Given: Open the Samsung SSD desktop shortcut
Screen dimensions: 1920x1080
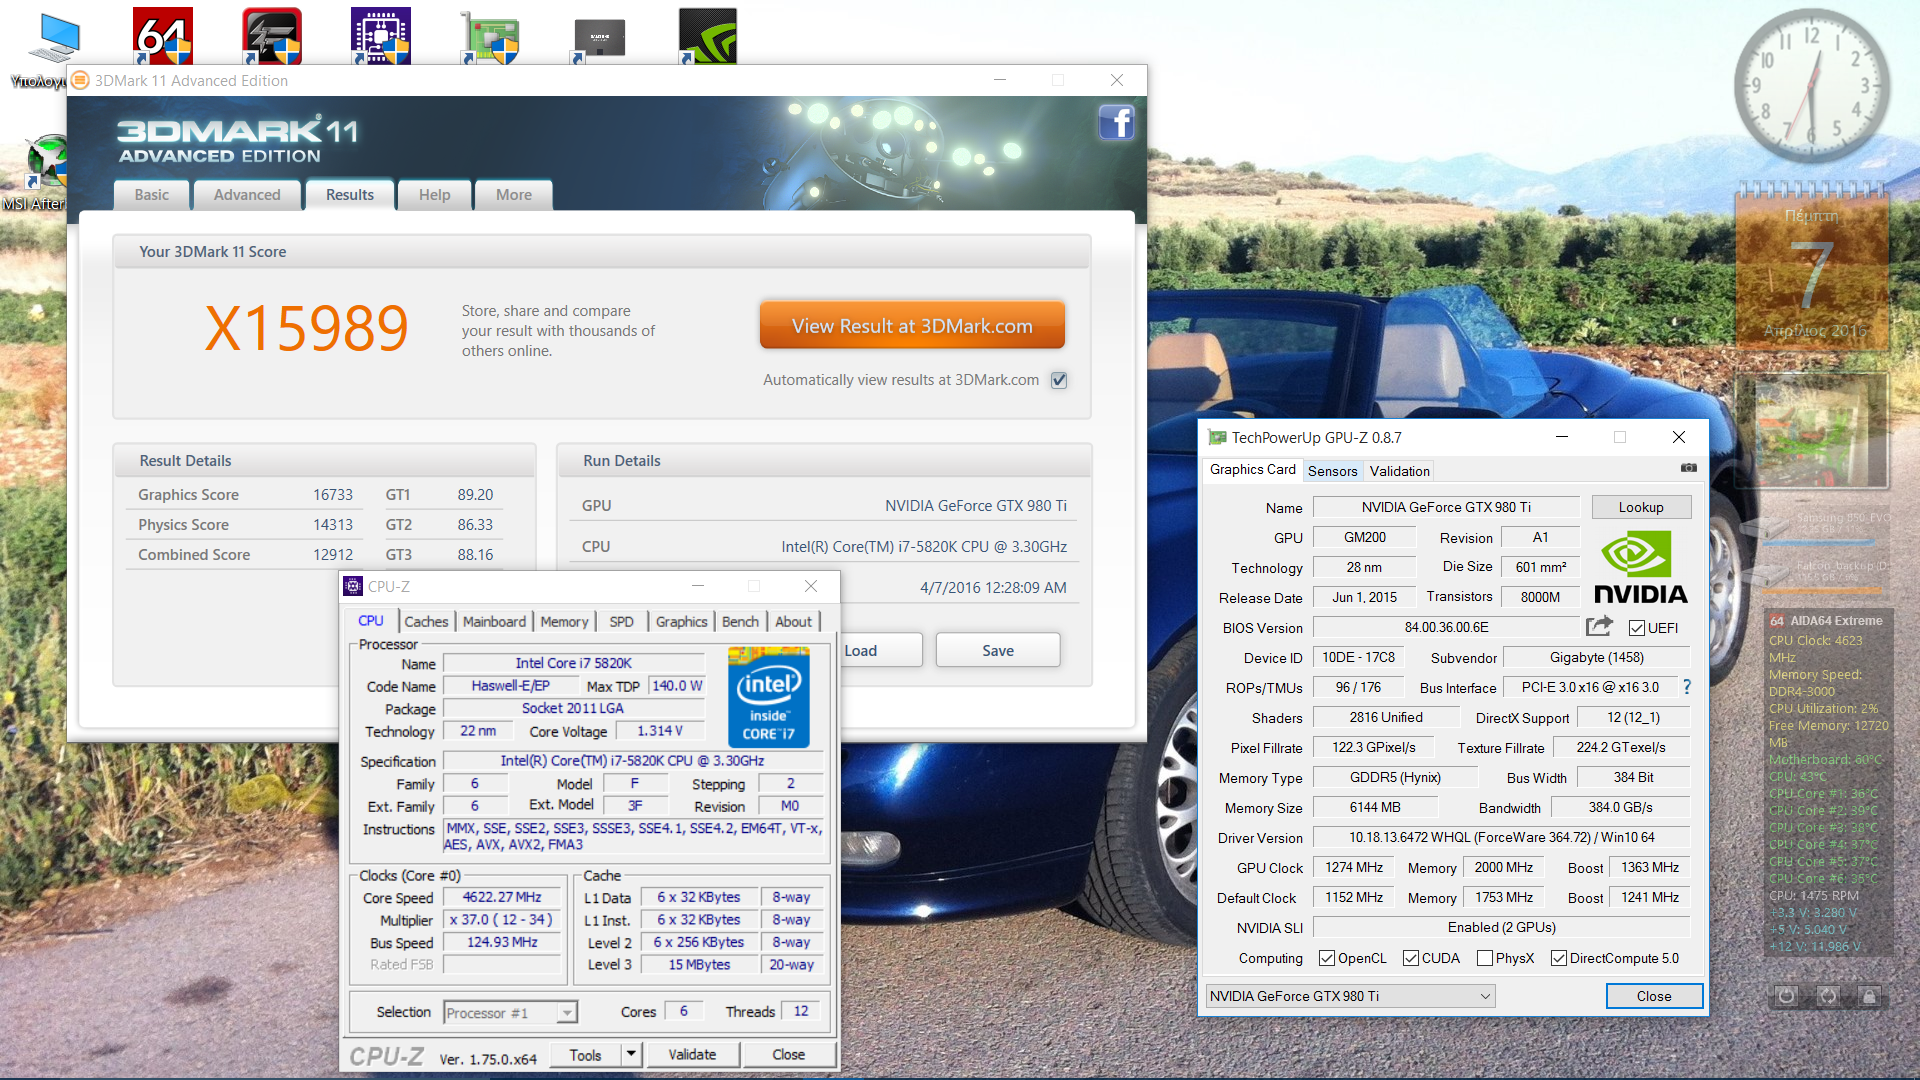Looking at the screenshot, I should click(x=599, y=40).
